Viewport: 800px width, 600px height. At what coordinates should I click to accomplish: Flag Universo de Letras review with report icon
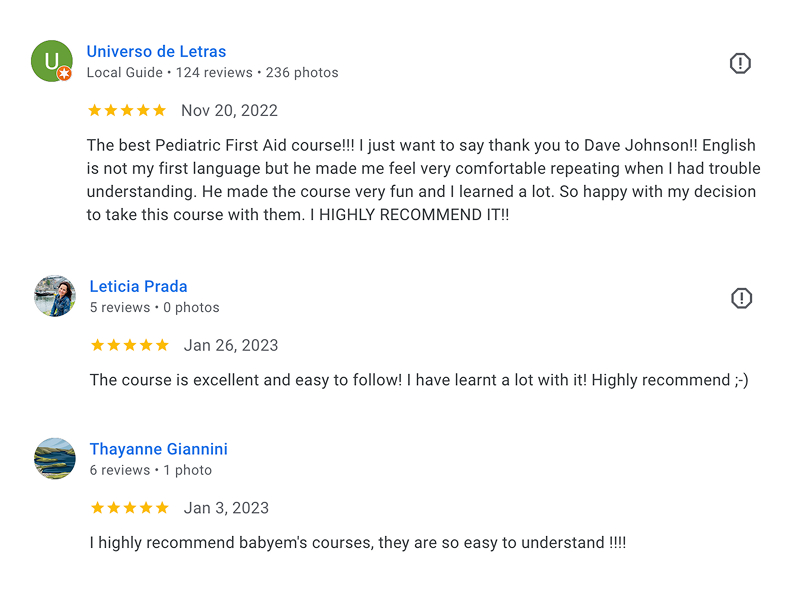[x=740, y=63]
